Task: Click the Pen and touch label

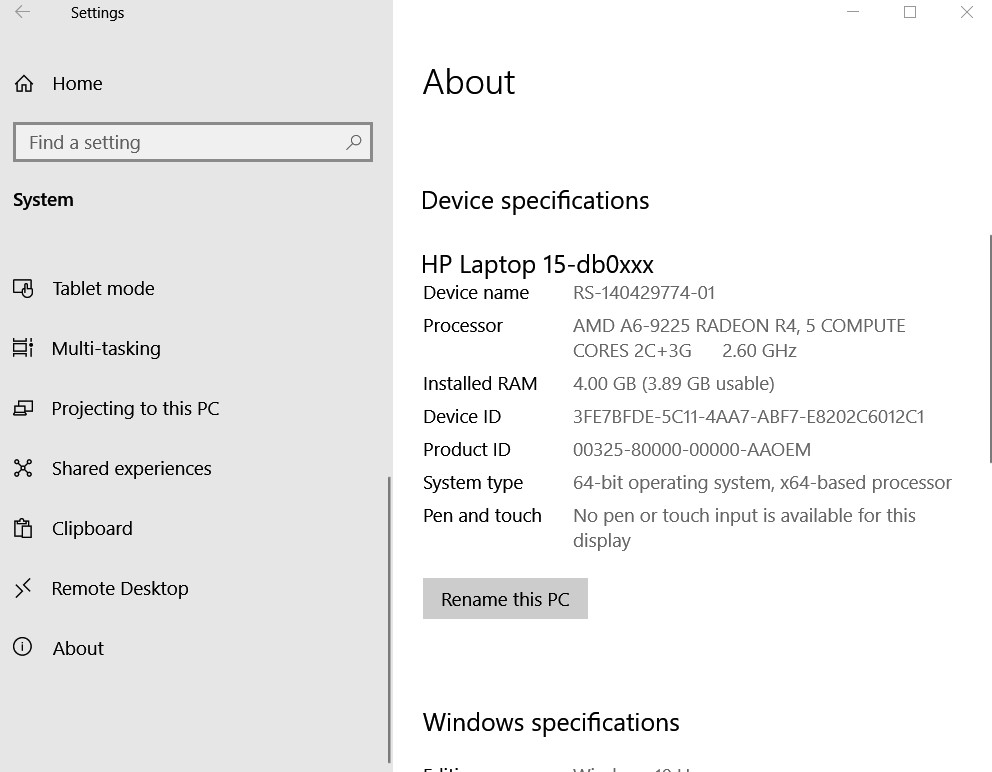Action: [482, 515]
